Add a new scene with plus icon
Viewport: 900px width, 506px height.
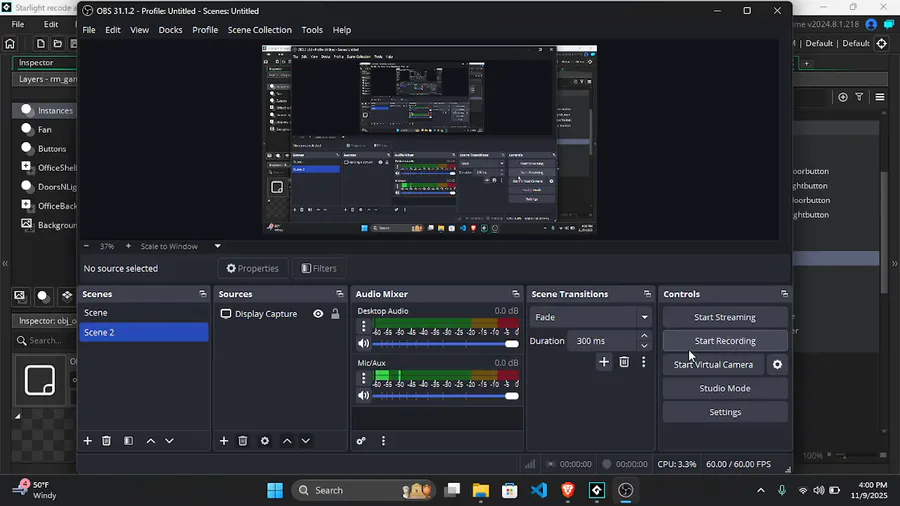pyautogui.click(x=87, y=441)
